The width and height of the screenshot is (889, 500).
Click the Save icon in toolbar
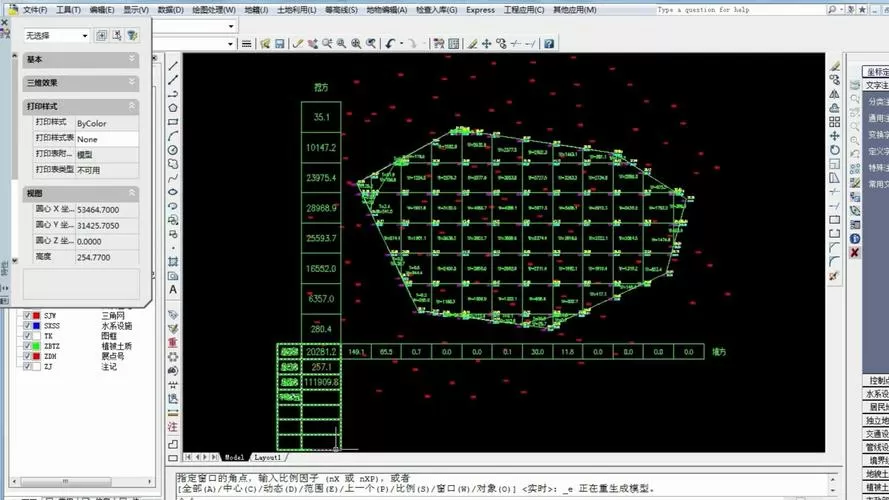pyautogui.click(x=280, y=44)
